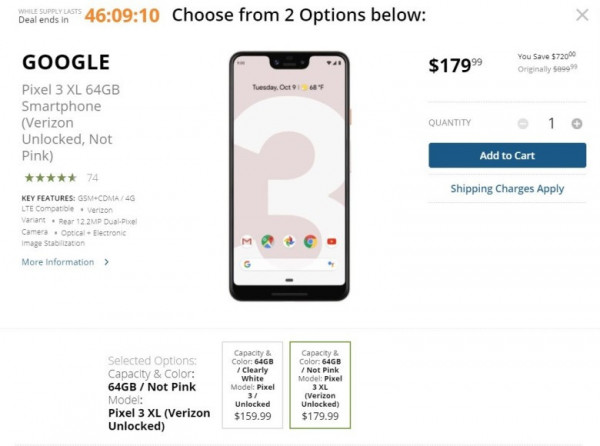Decrease quantity with minus icon
Viewport: 600px width, 446px height.
[x=523, y=124]
